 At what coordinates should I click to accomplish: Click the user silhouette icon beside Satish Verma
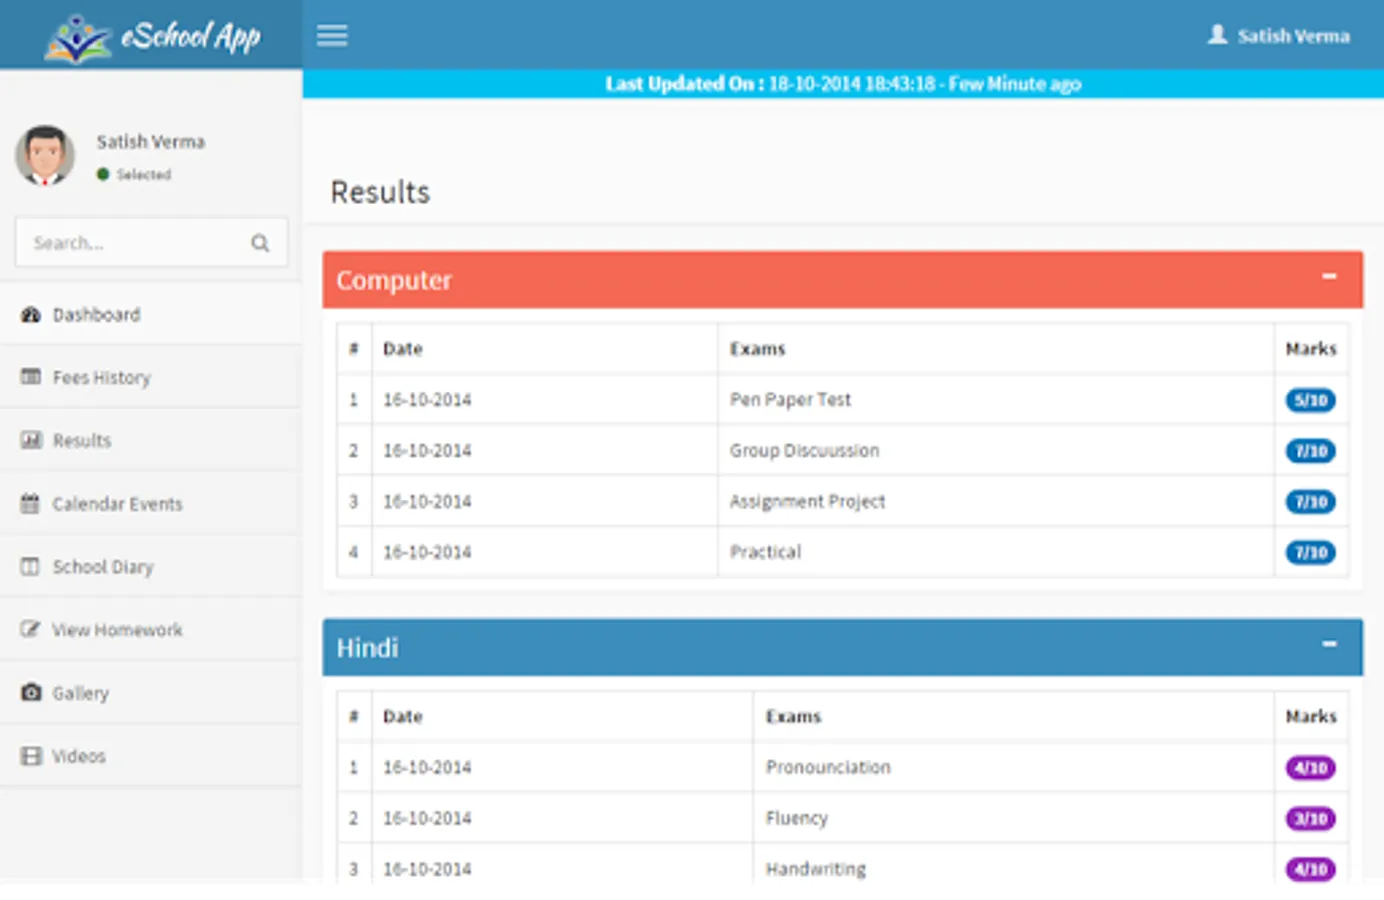pos(1217,35)
